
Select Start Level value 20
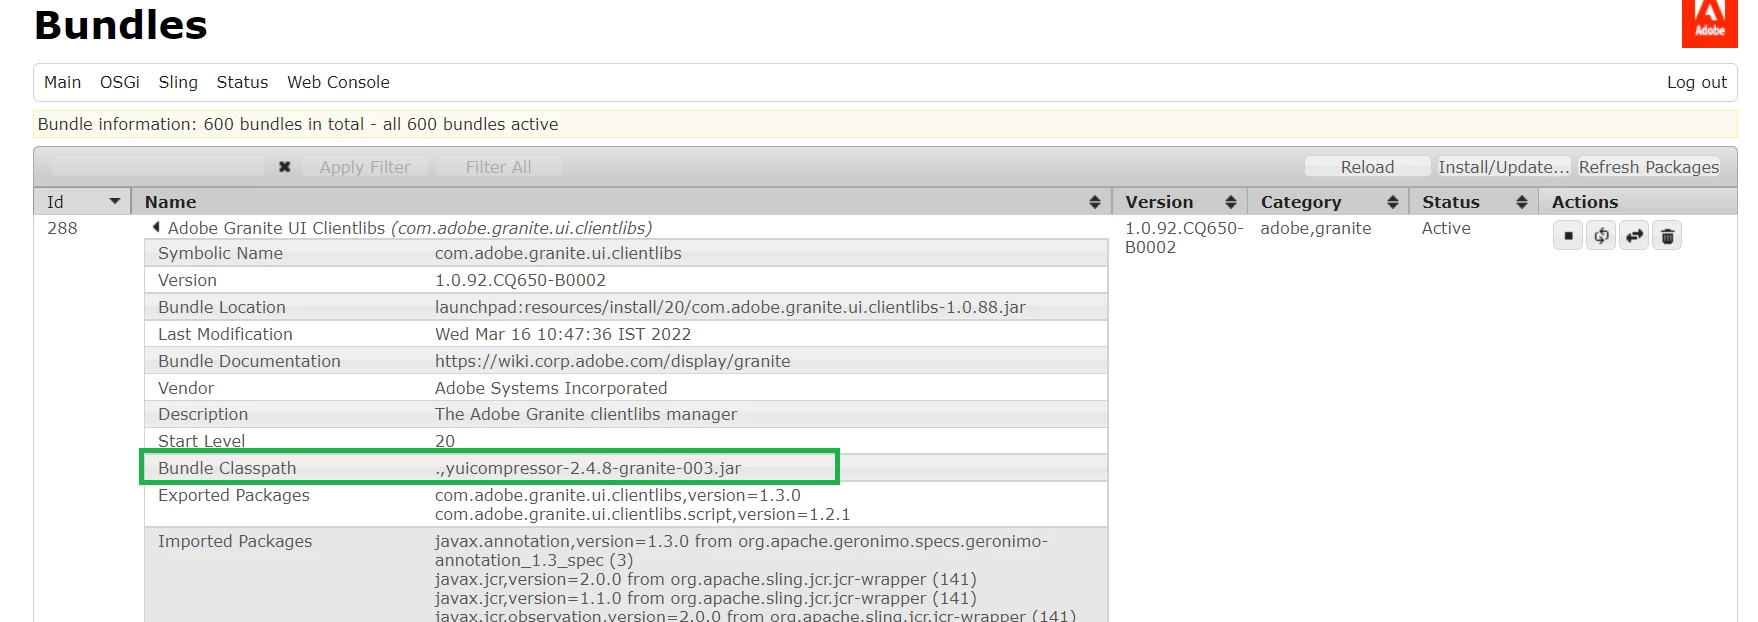pyautogui.click(x=445, y=441)
